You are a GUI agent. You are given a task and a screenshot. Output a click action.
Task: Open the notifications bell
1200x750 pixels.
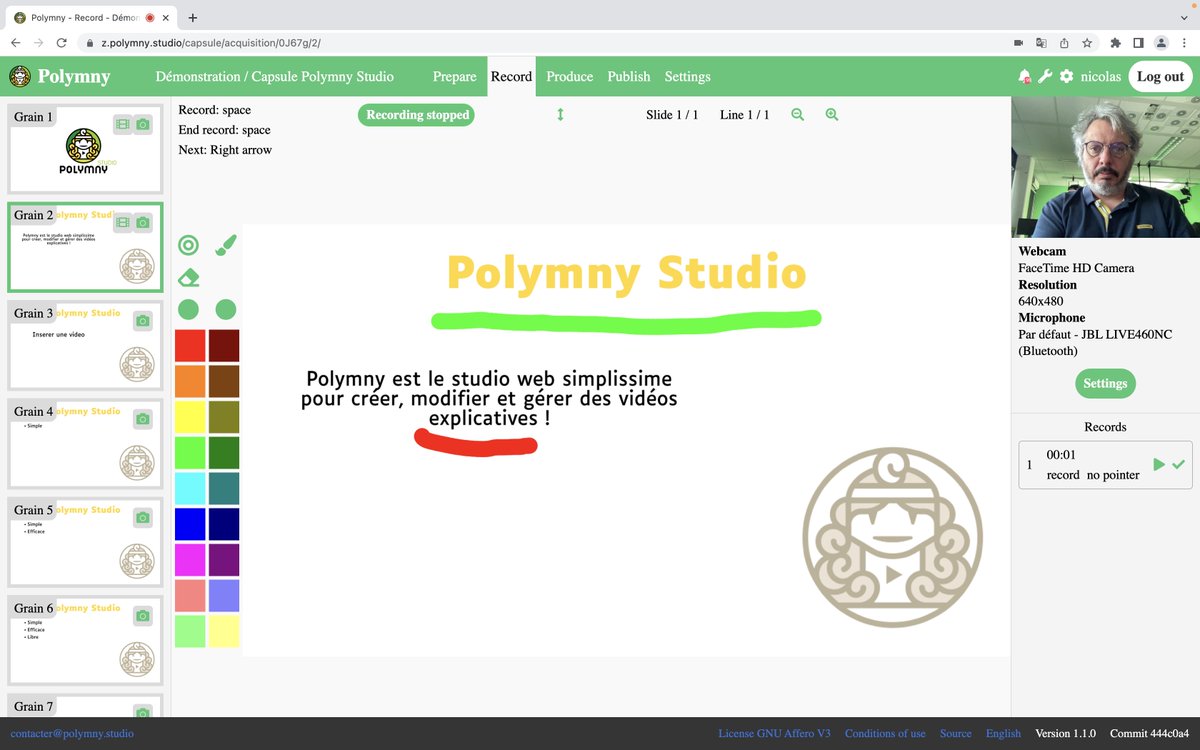coord(1024,76)
